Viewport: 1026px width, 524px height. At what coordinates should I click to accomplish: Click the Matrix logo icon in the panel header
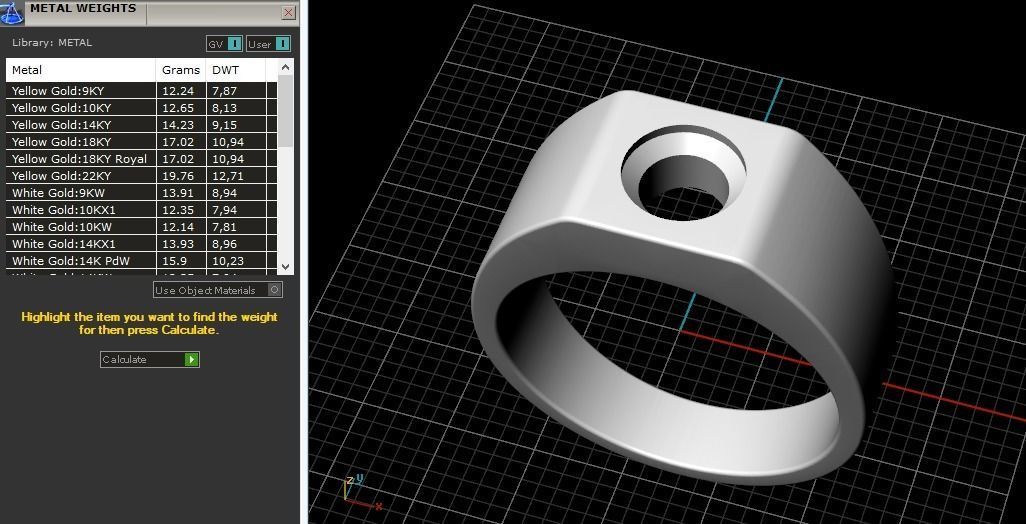[x=12, y=12]
